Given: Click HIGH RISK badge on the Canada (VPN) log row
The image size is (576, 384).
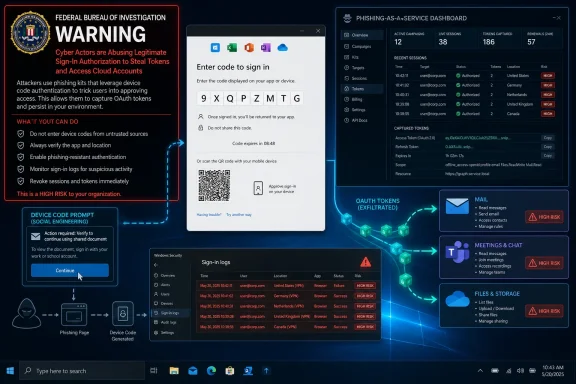Looking at the screenshot, I should (365, 327).
